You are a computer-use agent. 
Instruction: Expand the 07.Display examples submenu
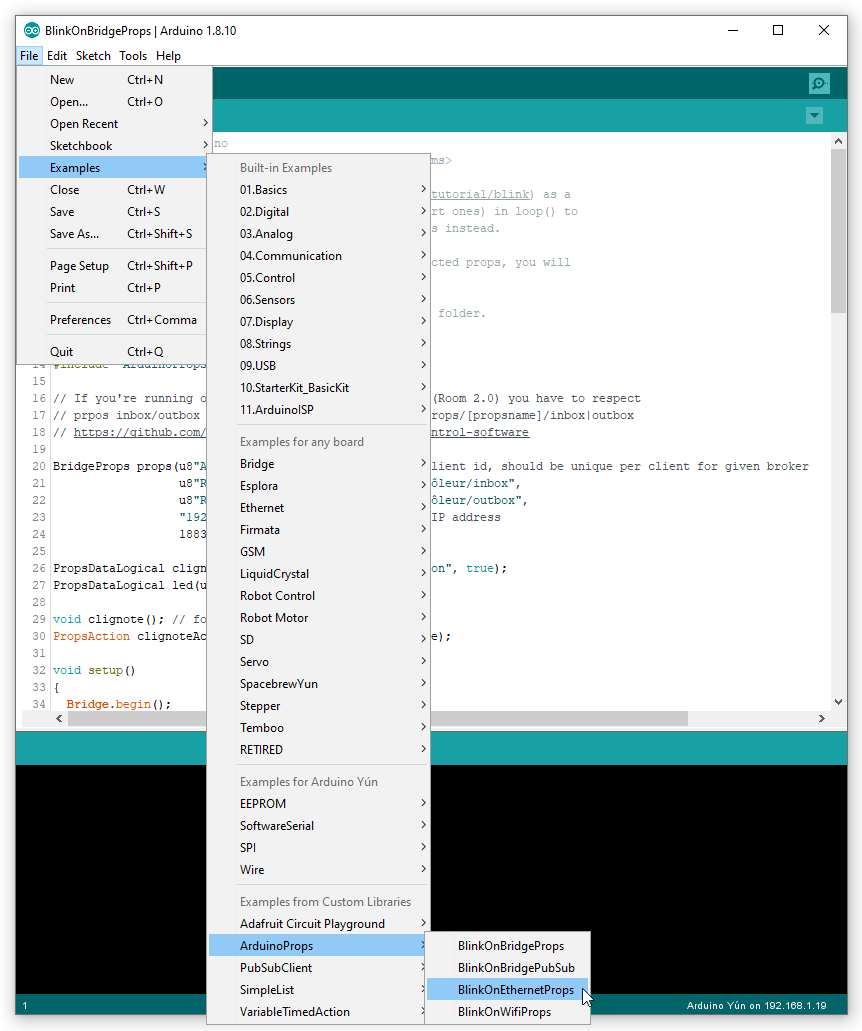pos(319,322)
